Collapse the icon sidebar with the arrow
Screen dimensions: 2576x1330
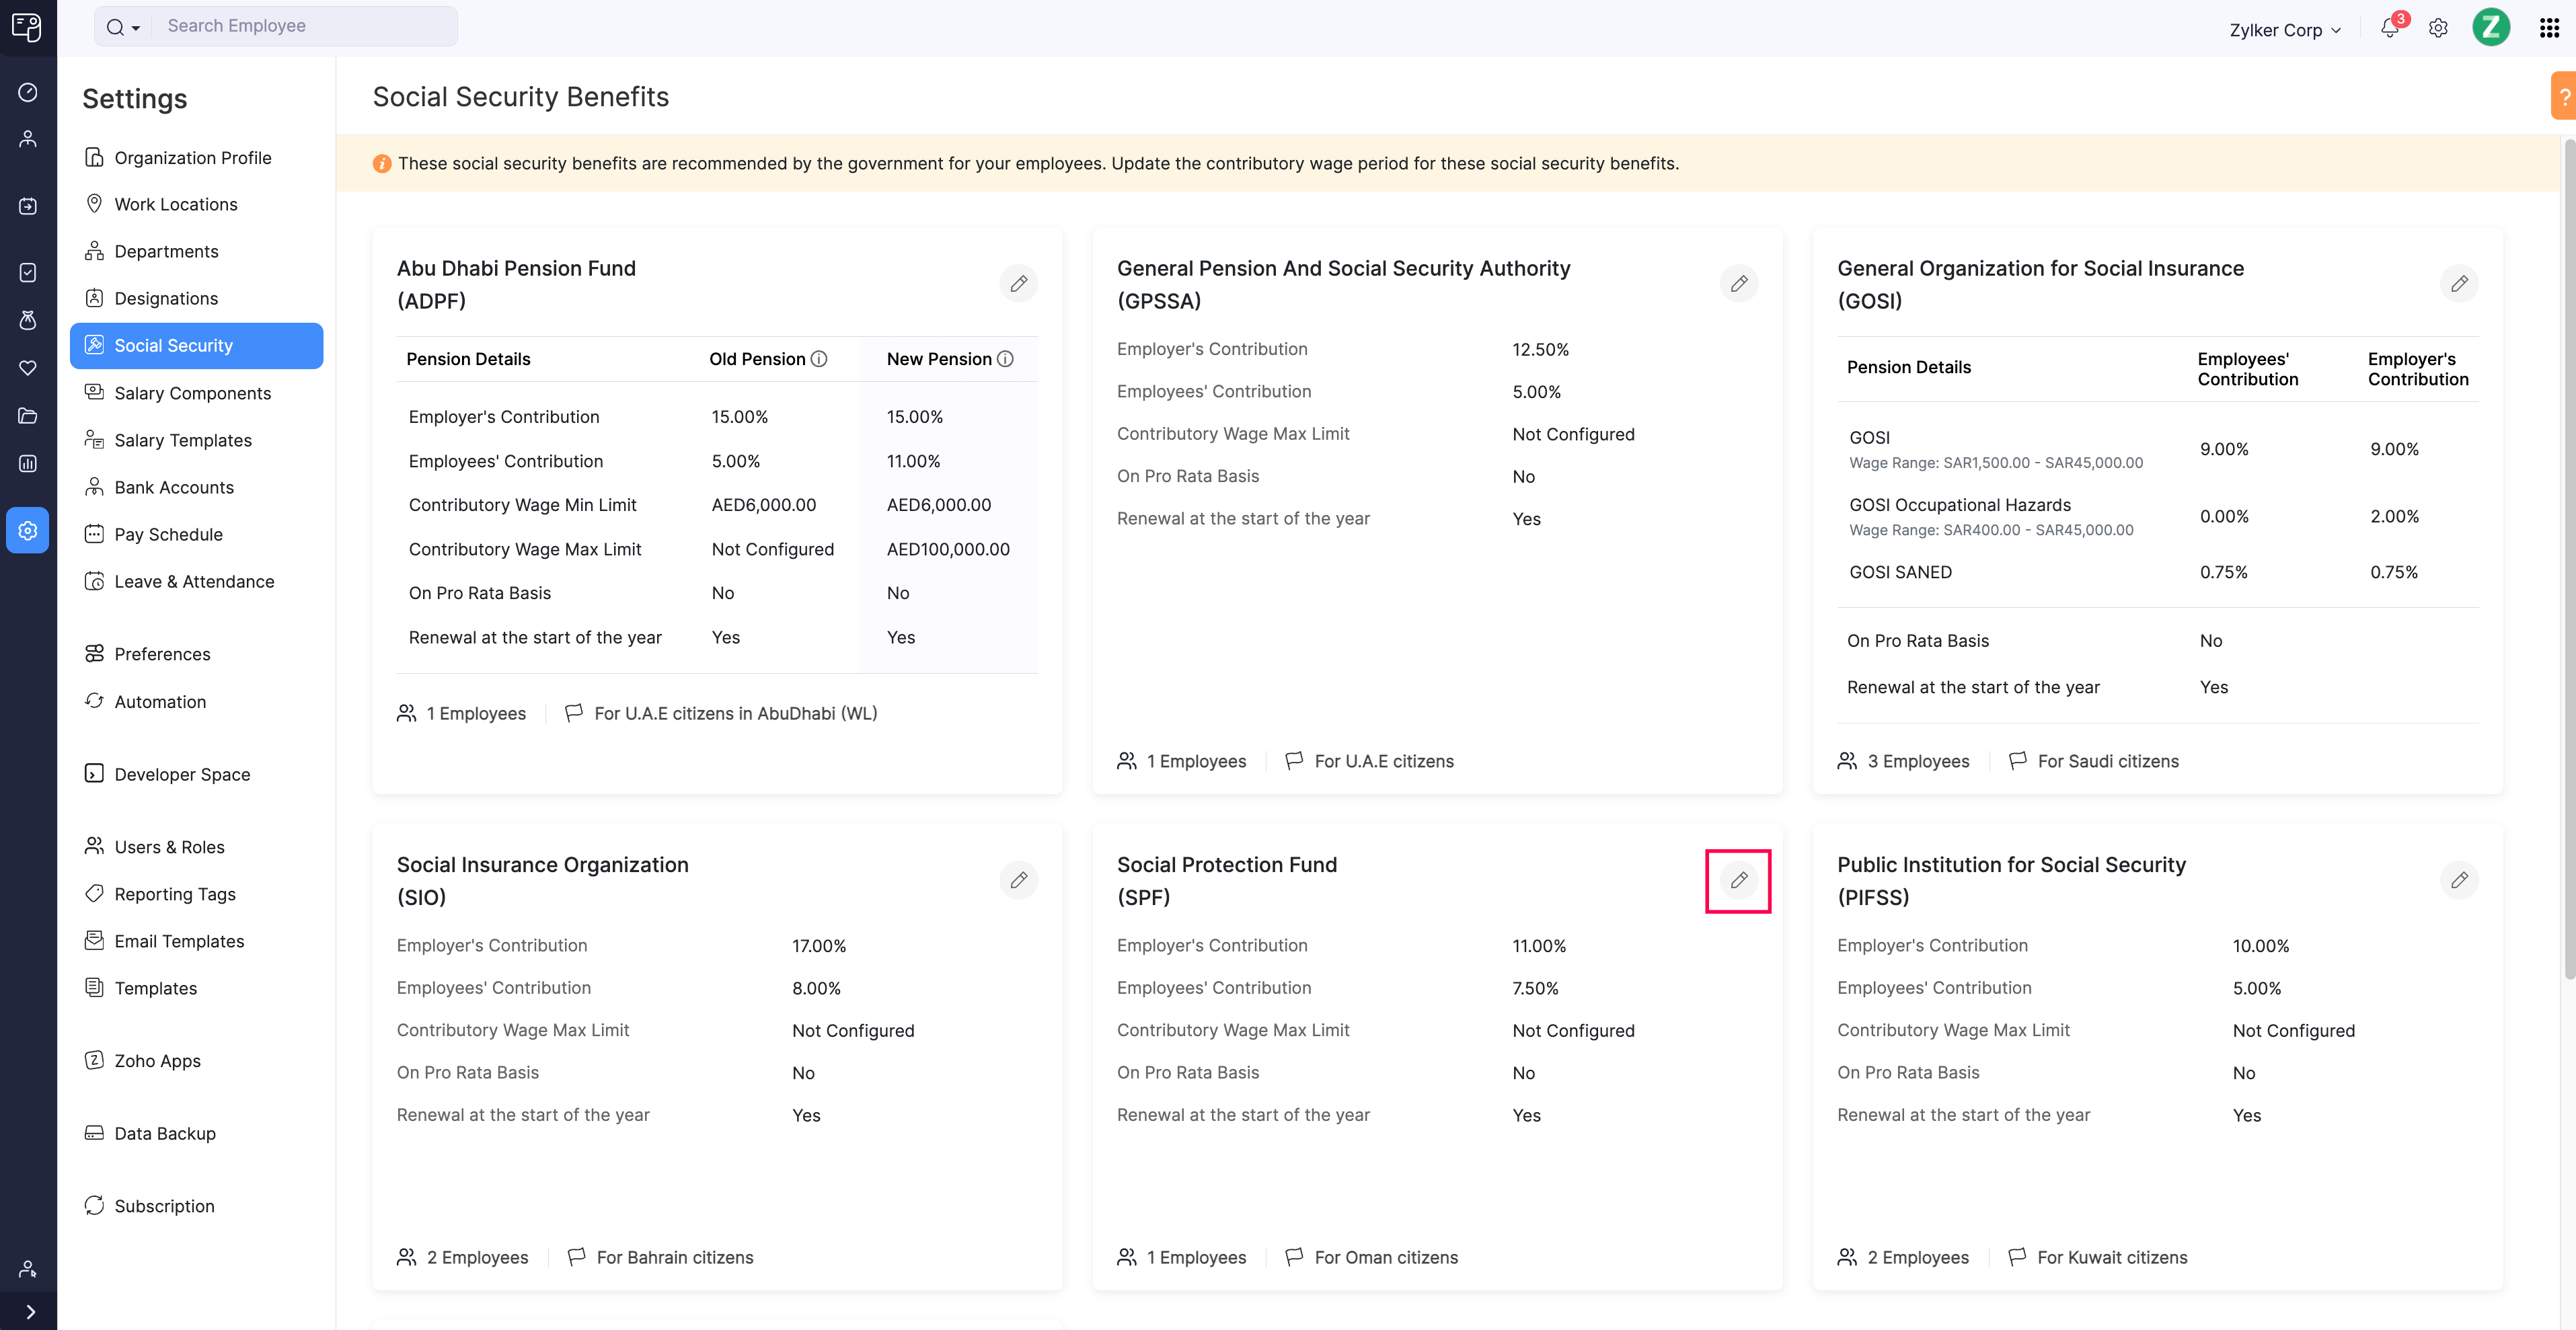click(x=28, y=1311)
